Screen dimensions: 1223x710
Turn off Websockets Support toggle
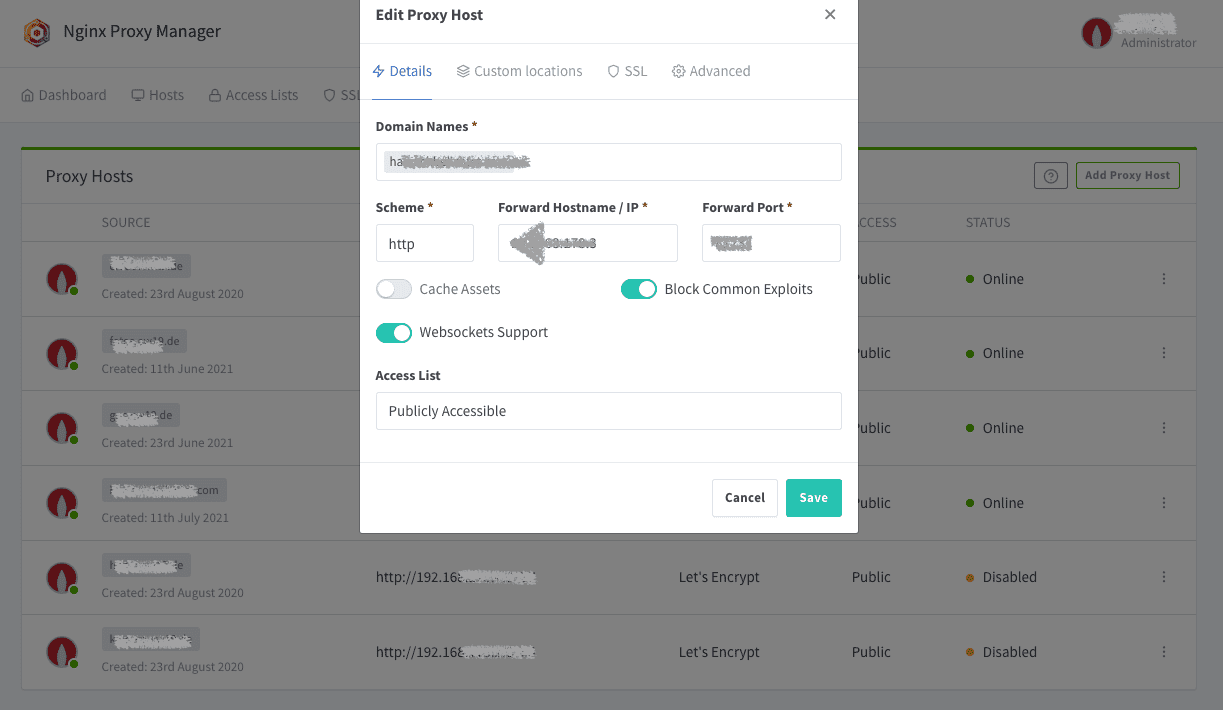click(x=394, y=332)
